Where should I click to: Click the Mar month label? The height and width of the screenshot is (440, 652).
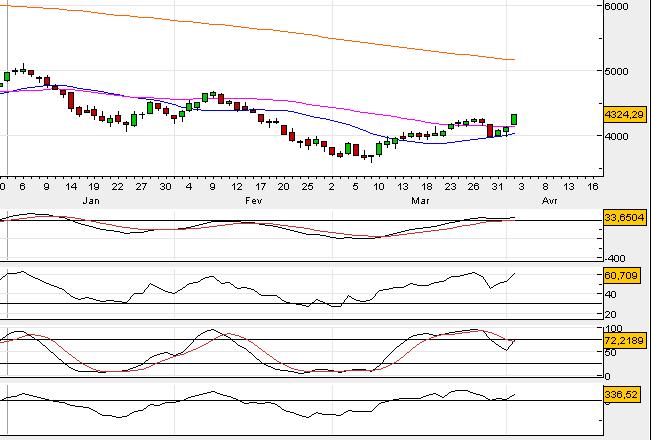420,201
